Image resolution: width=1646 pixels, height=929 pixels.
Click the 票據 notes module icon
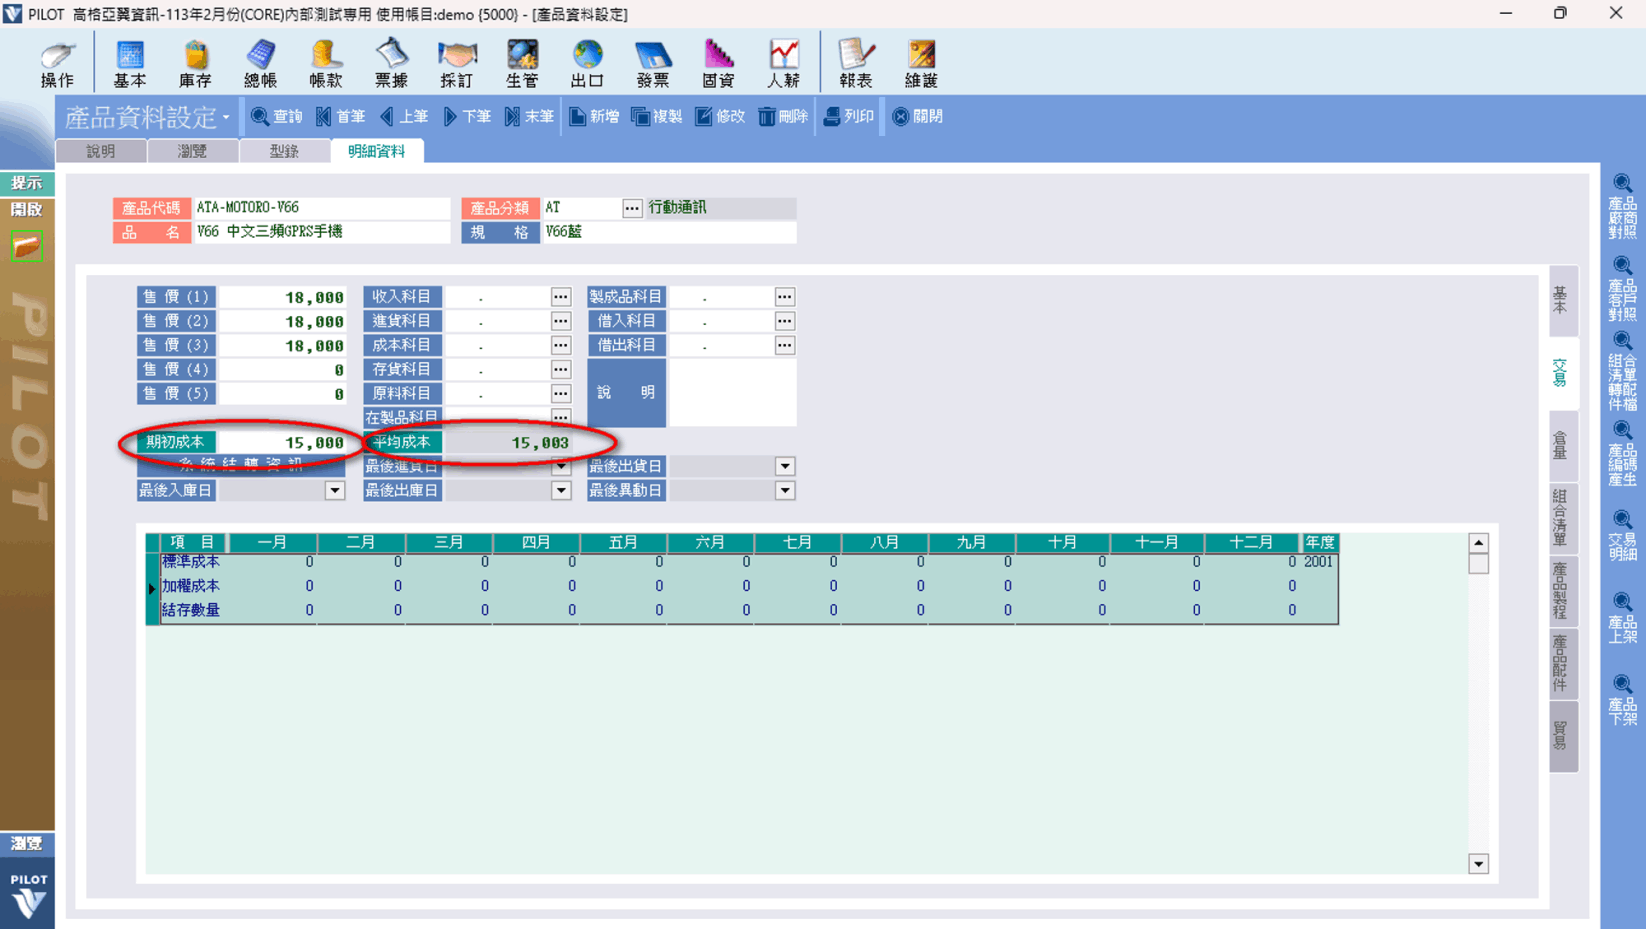[391, 63]
